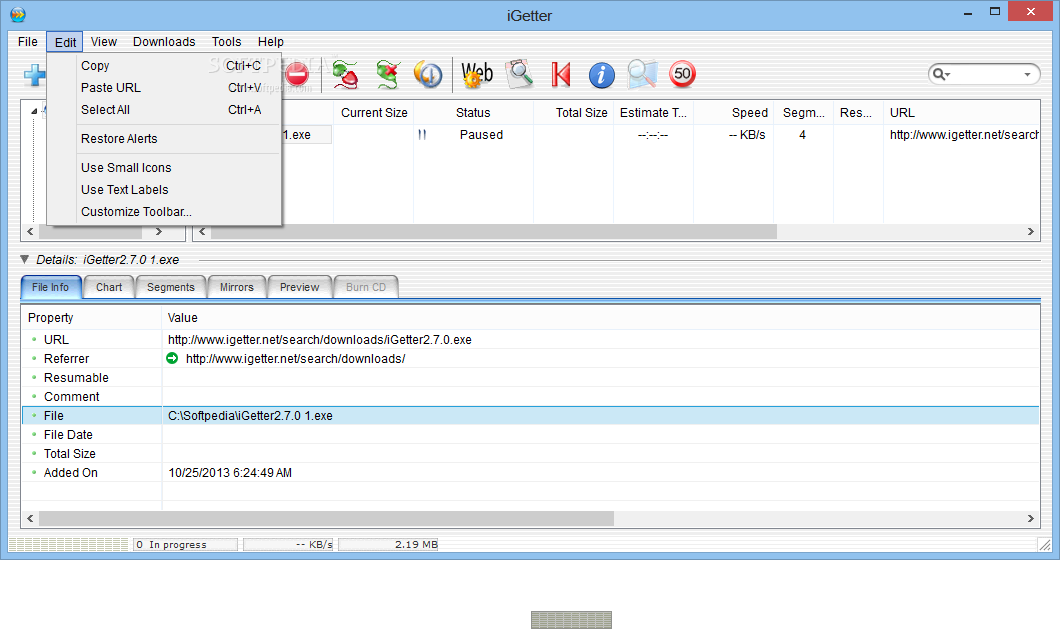Choose Copy from Edit menu
Image resolution: width=1060 pixels, height=629 pixels.
click(164, 66)
